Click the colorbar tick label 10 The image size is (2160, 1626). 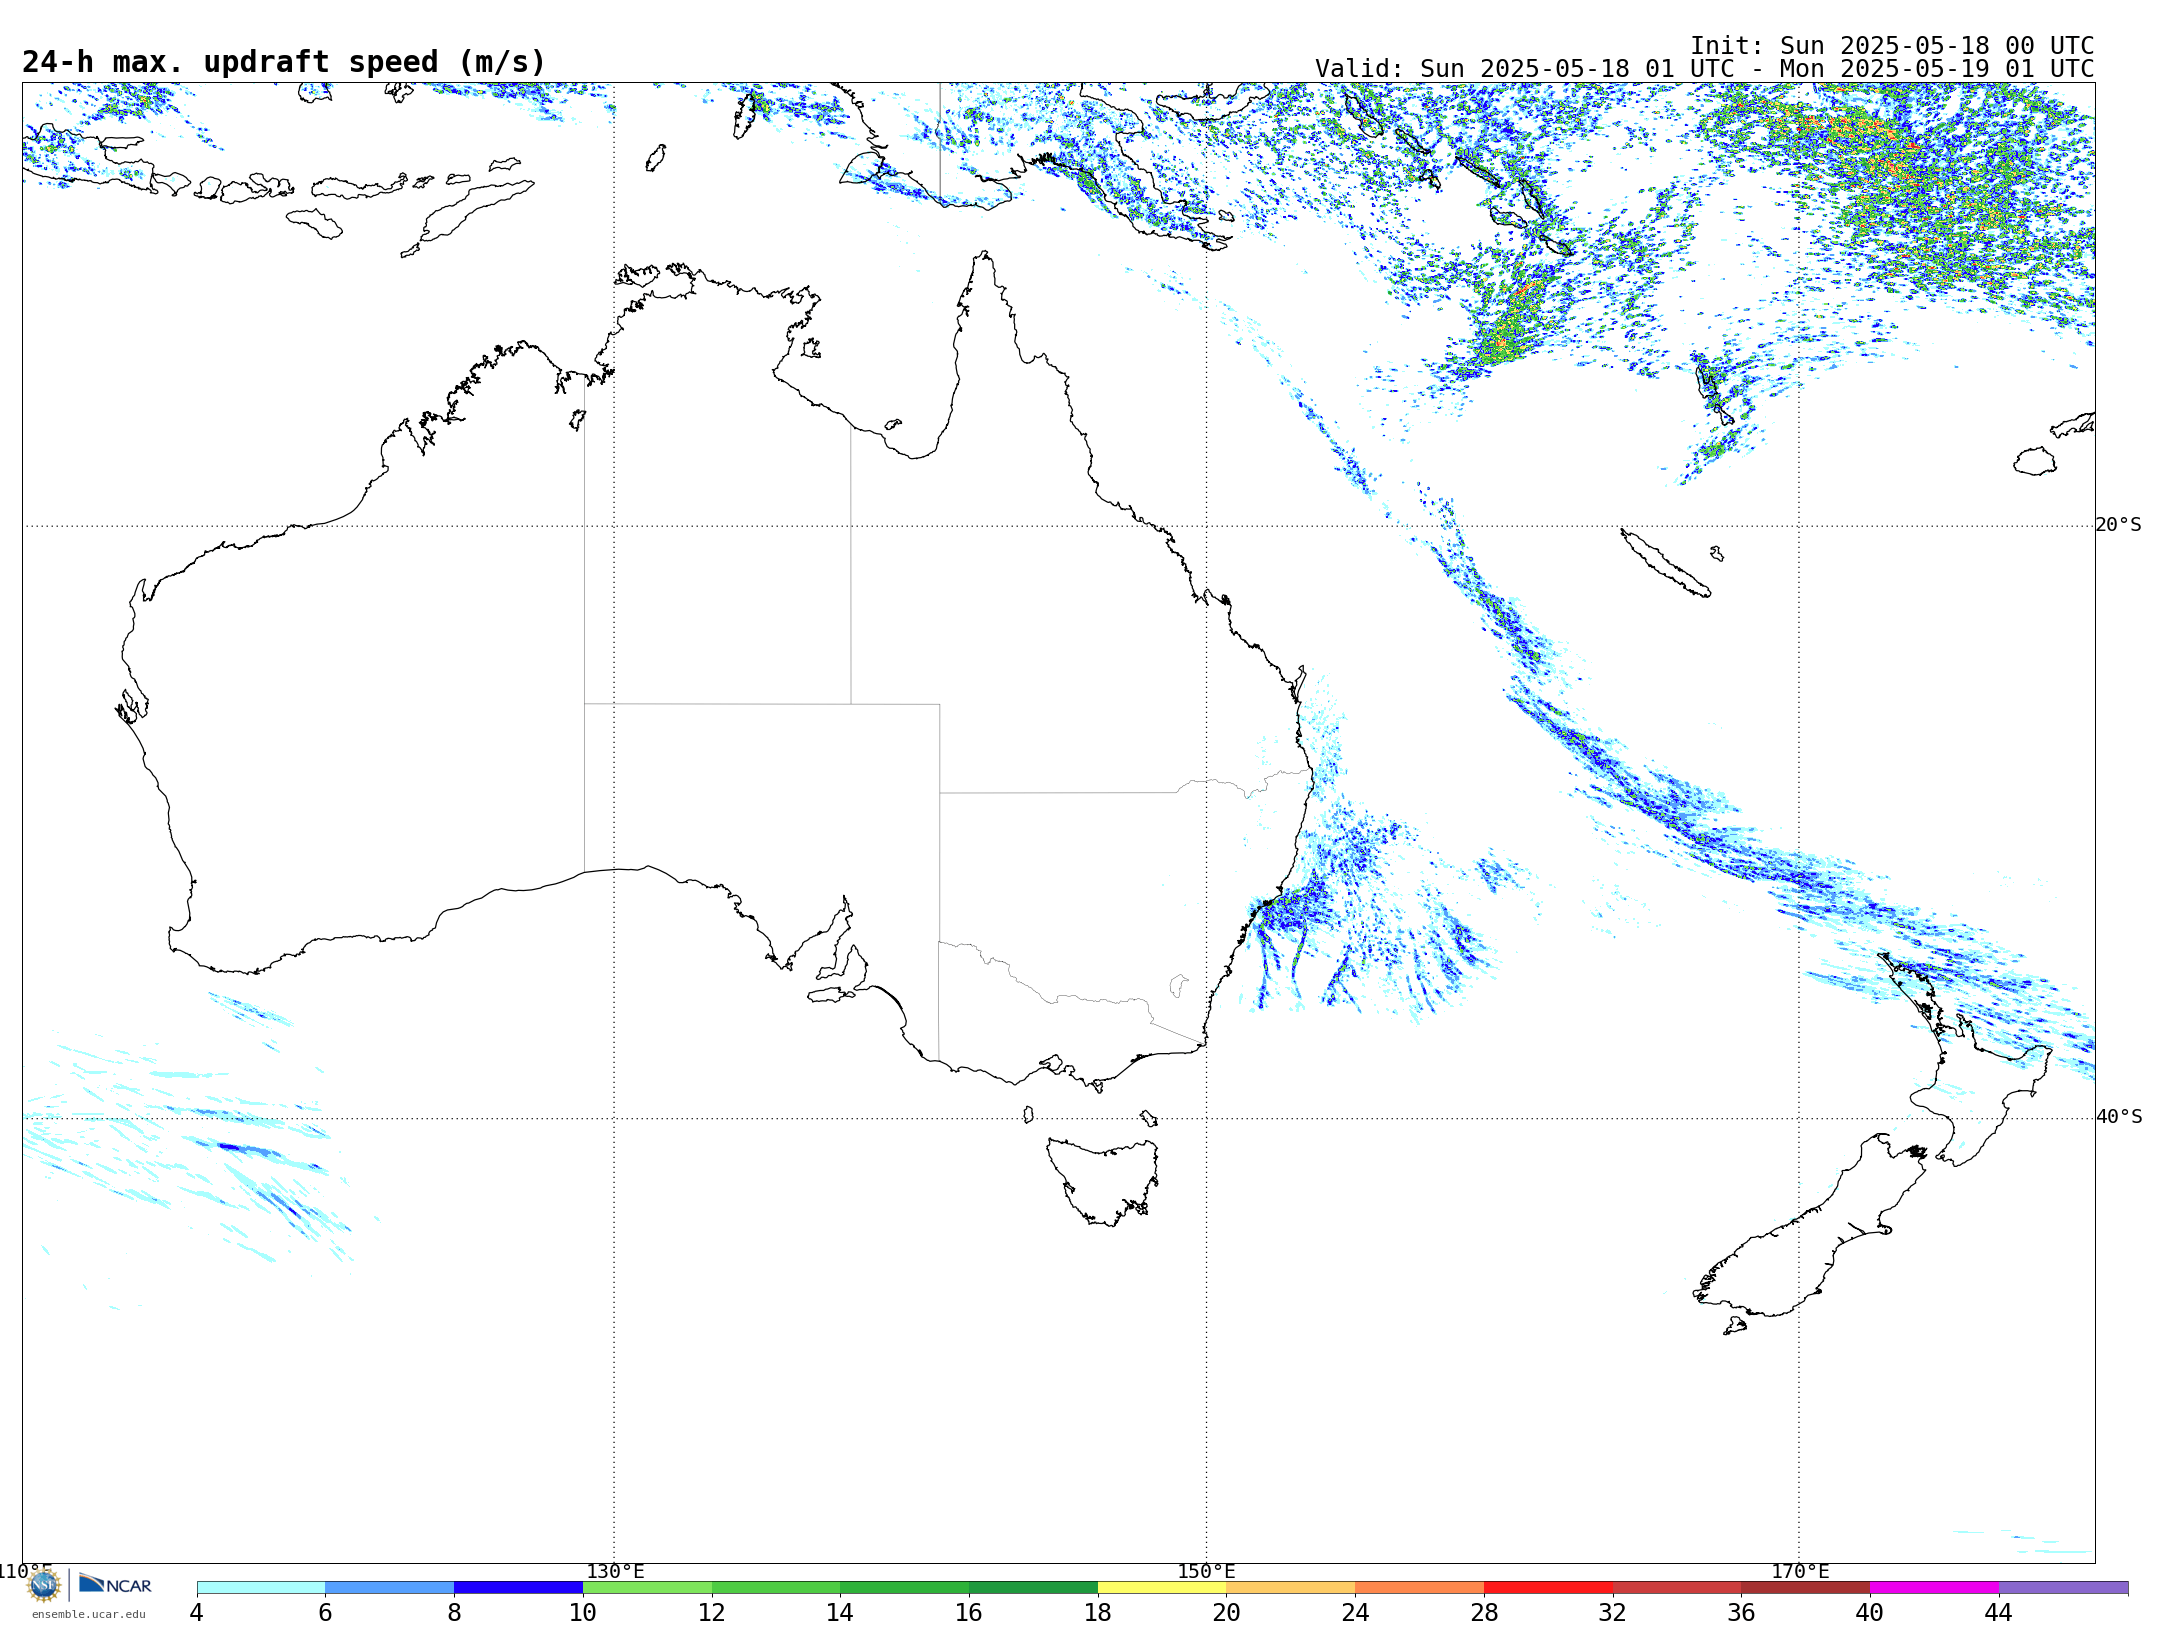583,1612
